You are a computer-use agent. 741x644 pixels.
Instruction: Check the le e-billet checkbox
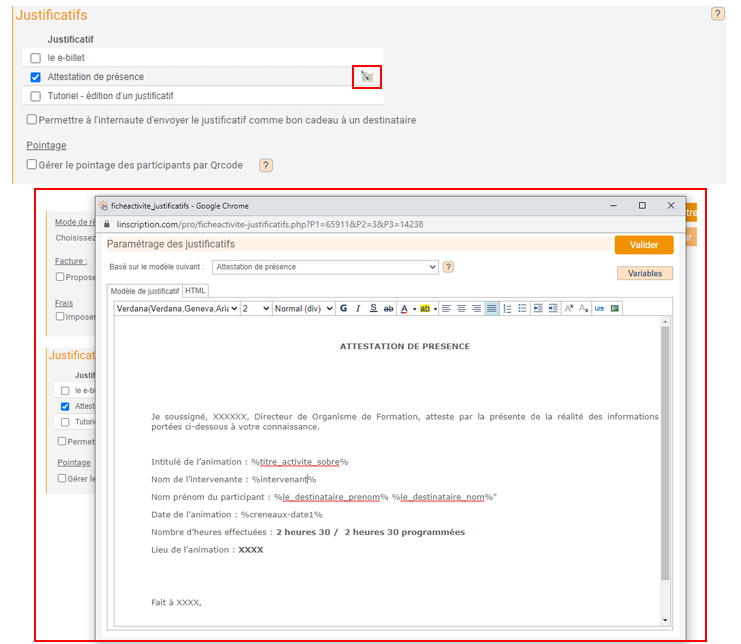(36, 58)
